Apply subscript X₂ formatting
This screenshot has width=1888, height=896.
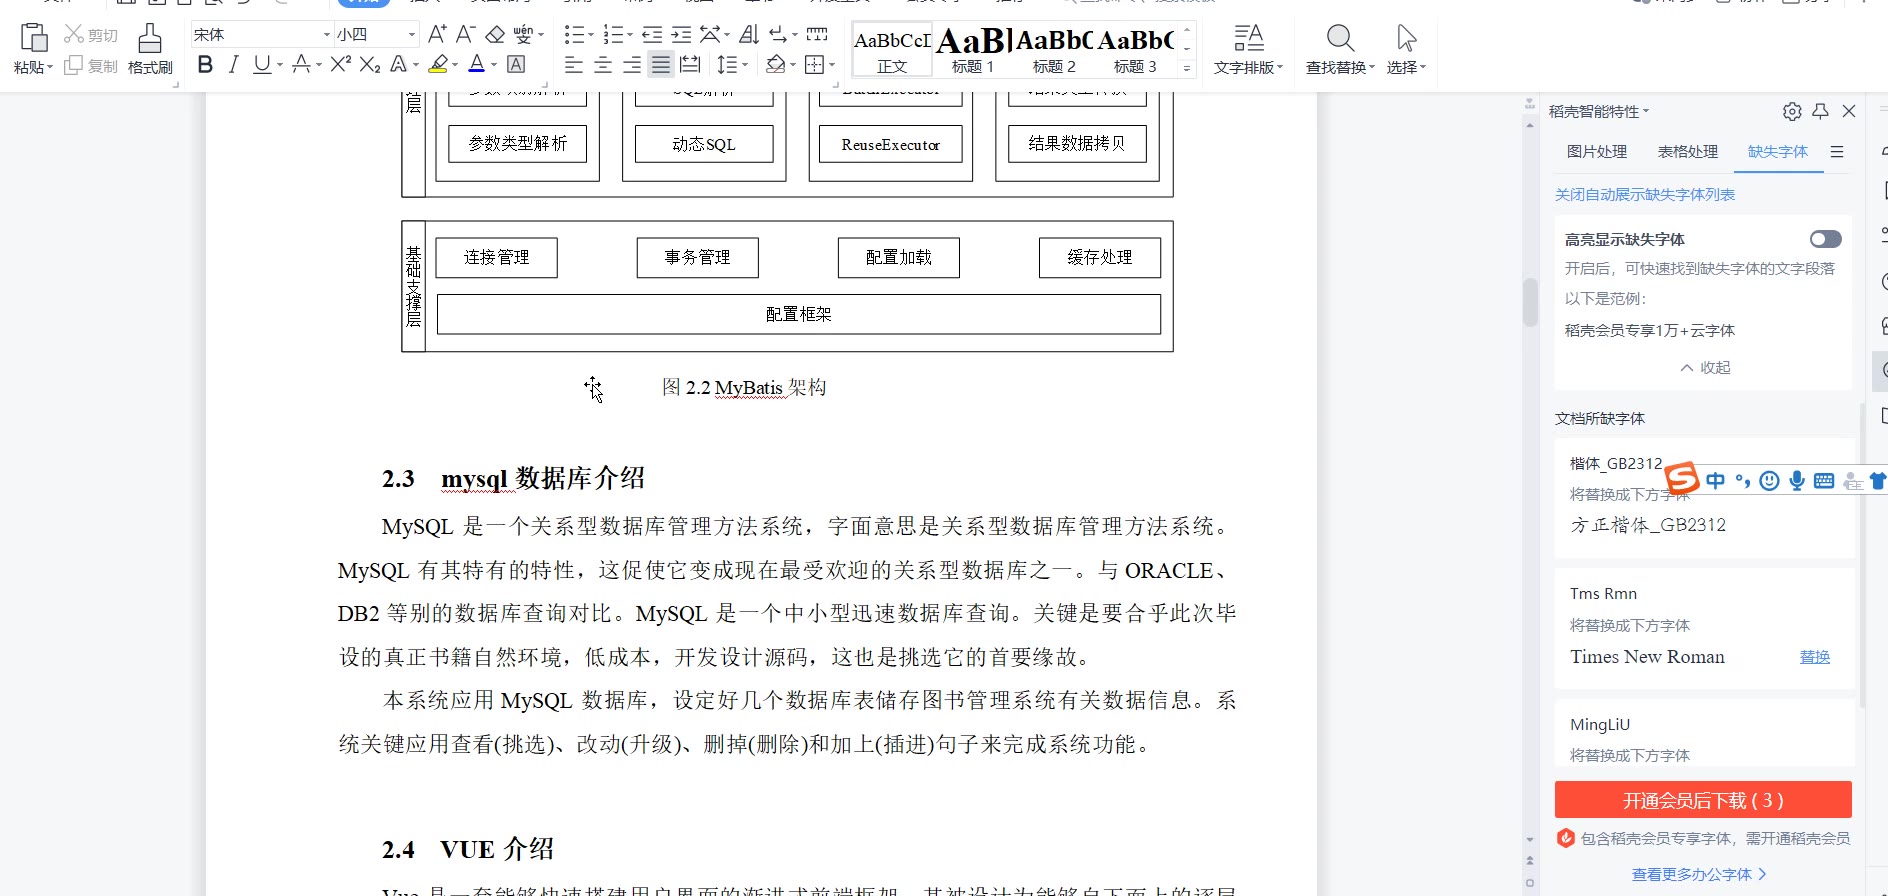tap(370, 65)
